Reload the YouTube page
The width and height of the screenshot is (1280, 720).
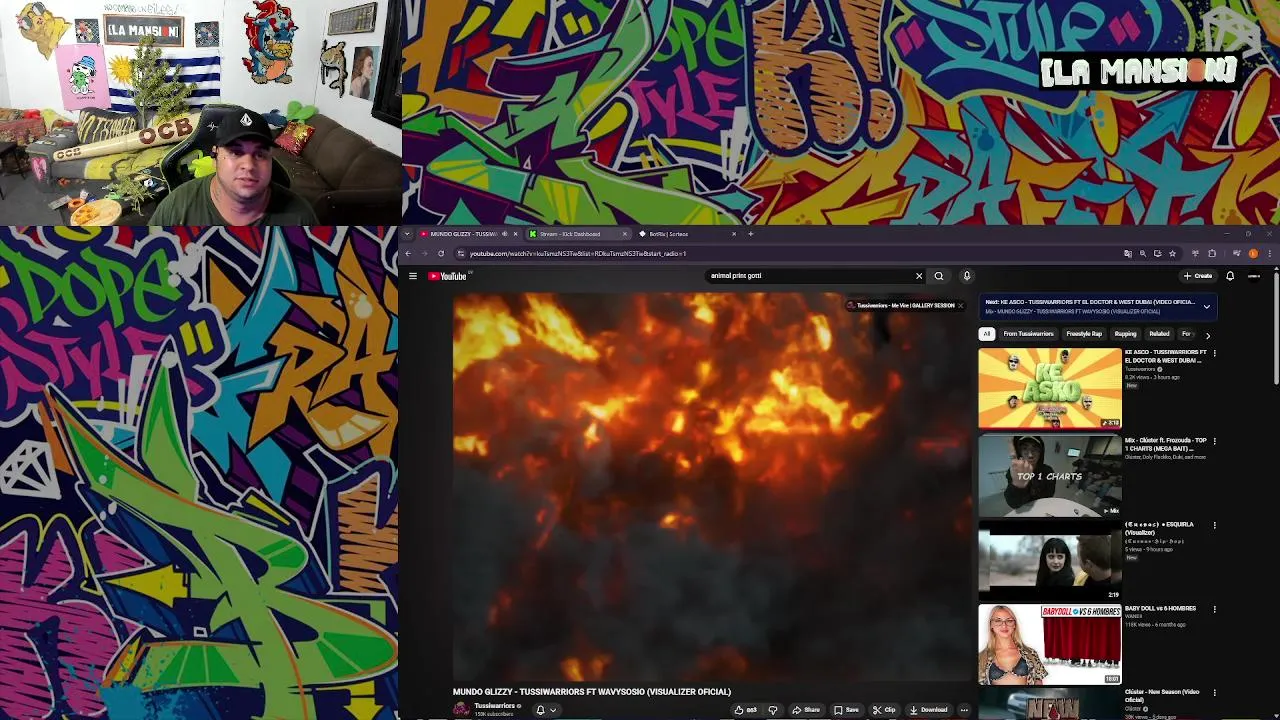click(441, 253)
